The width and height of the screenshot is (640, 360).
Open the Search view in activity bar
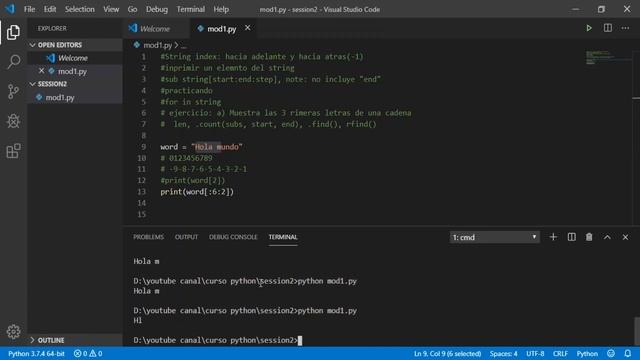pos(13,62)
